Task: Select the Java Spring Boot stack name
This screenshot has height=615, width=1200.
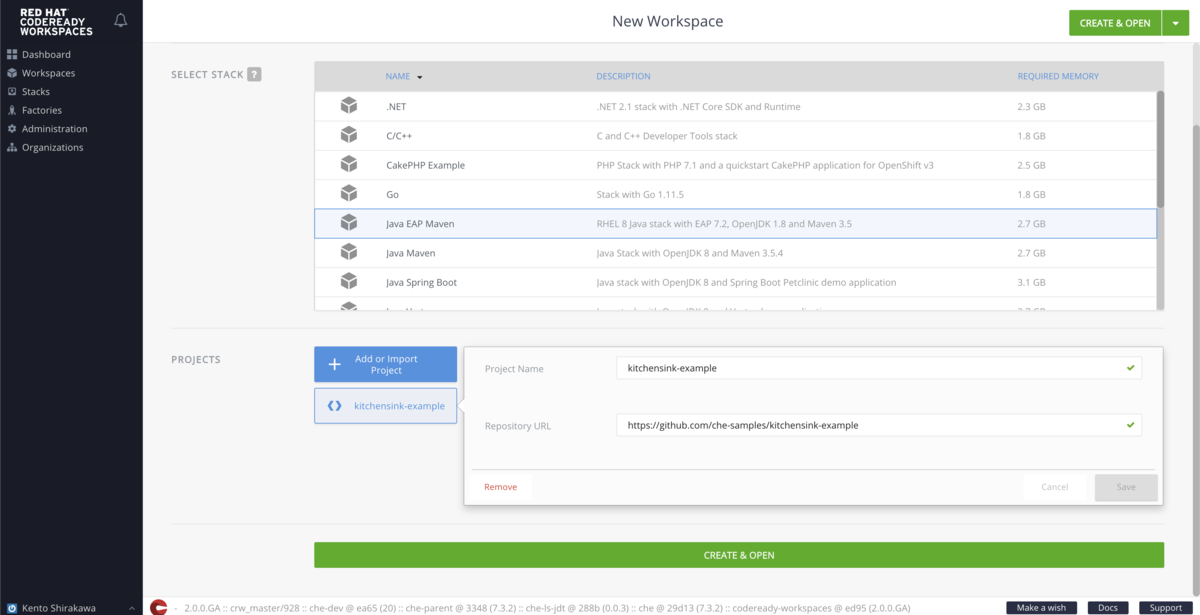Action: tap(421, 282)
